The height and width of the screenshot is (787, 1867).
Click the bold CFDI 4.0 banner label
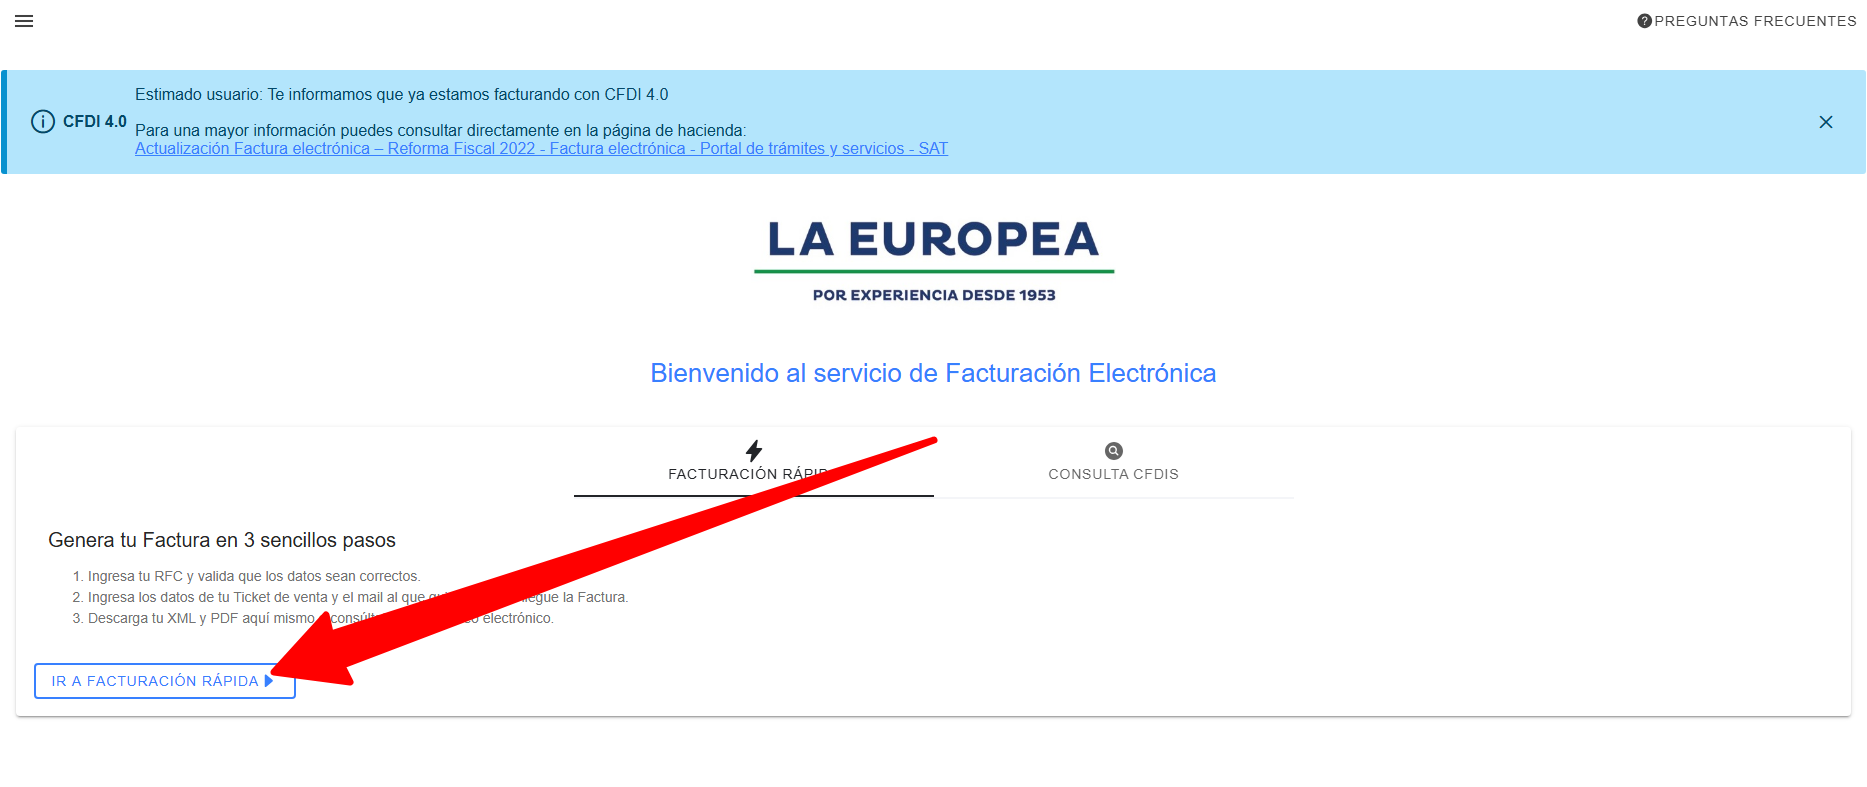[x=95, y=122]
